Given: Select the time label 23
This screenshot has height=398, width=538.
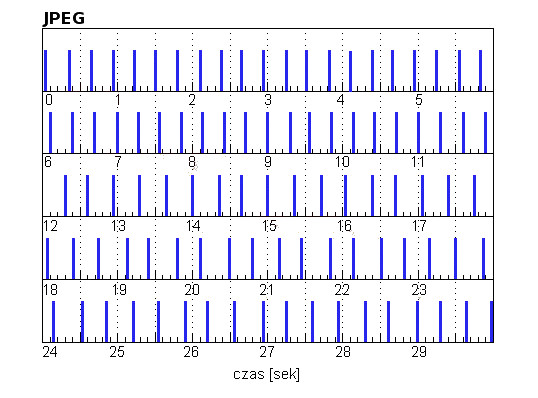Looking at the screenshot, I should point(419,290).
